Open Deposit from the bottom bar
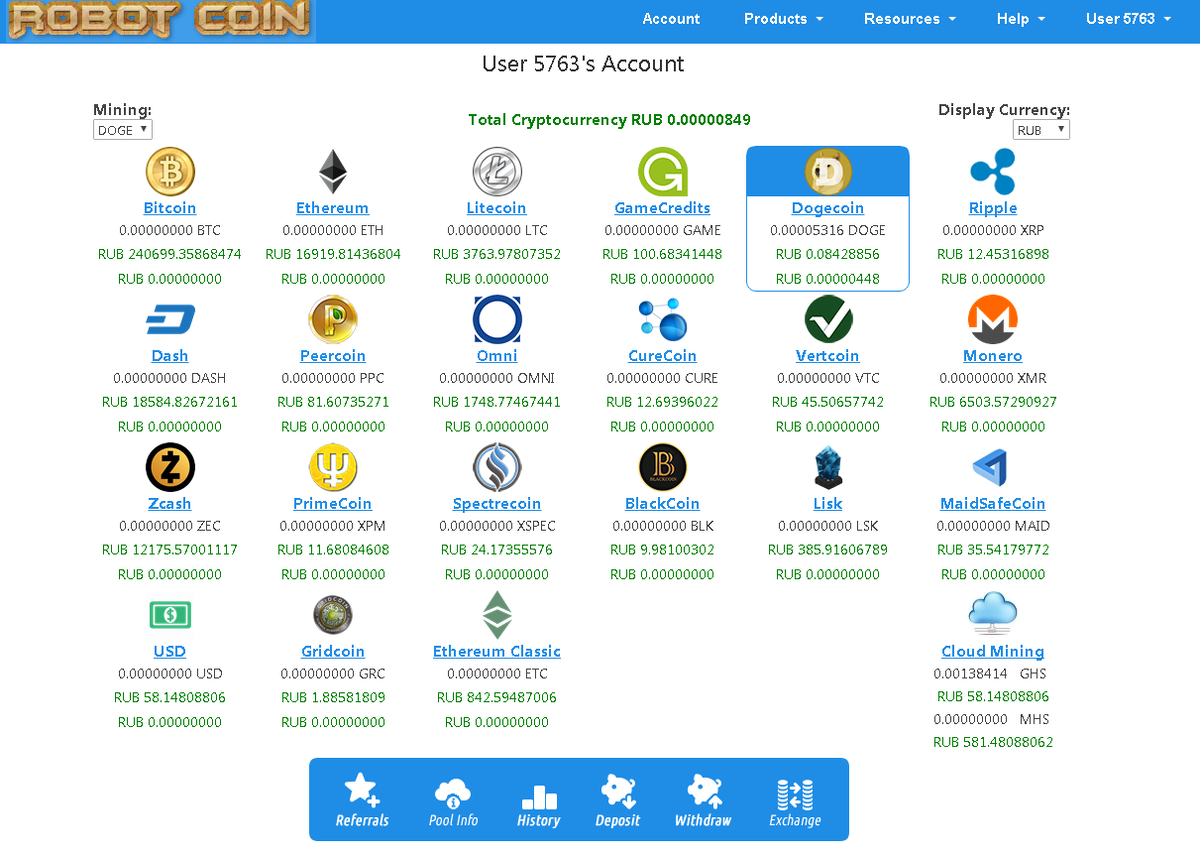 coord(618,801)
